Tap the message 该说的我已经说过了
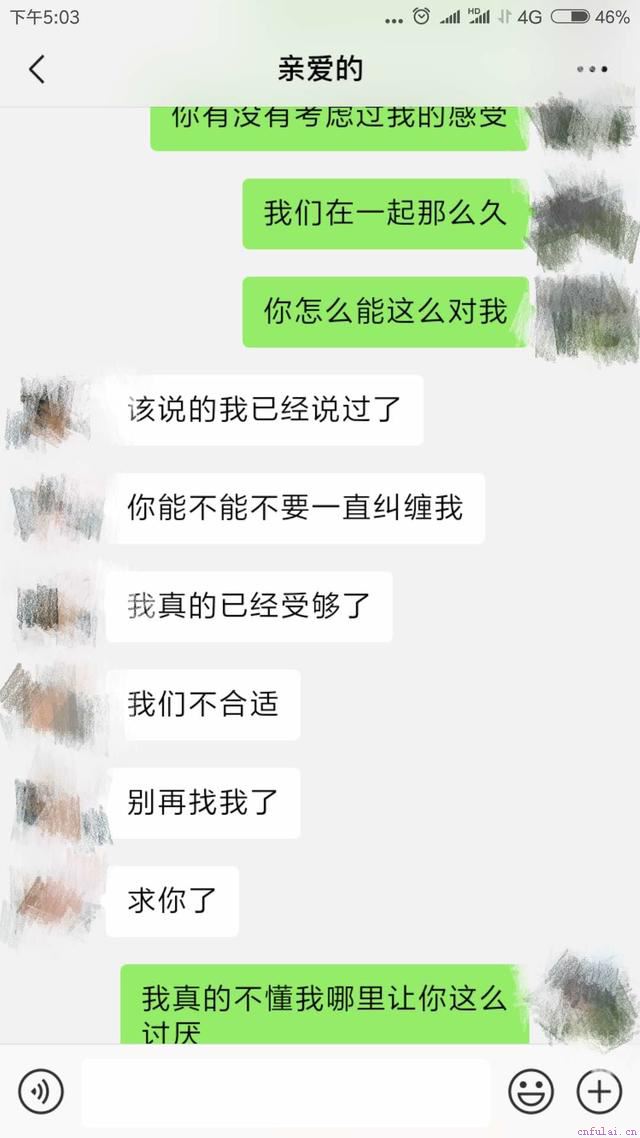 pos(265,410)
